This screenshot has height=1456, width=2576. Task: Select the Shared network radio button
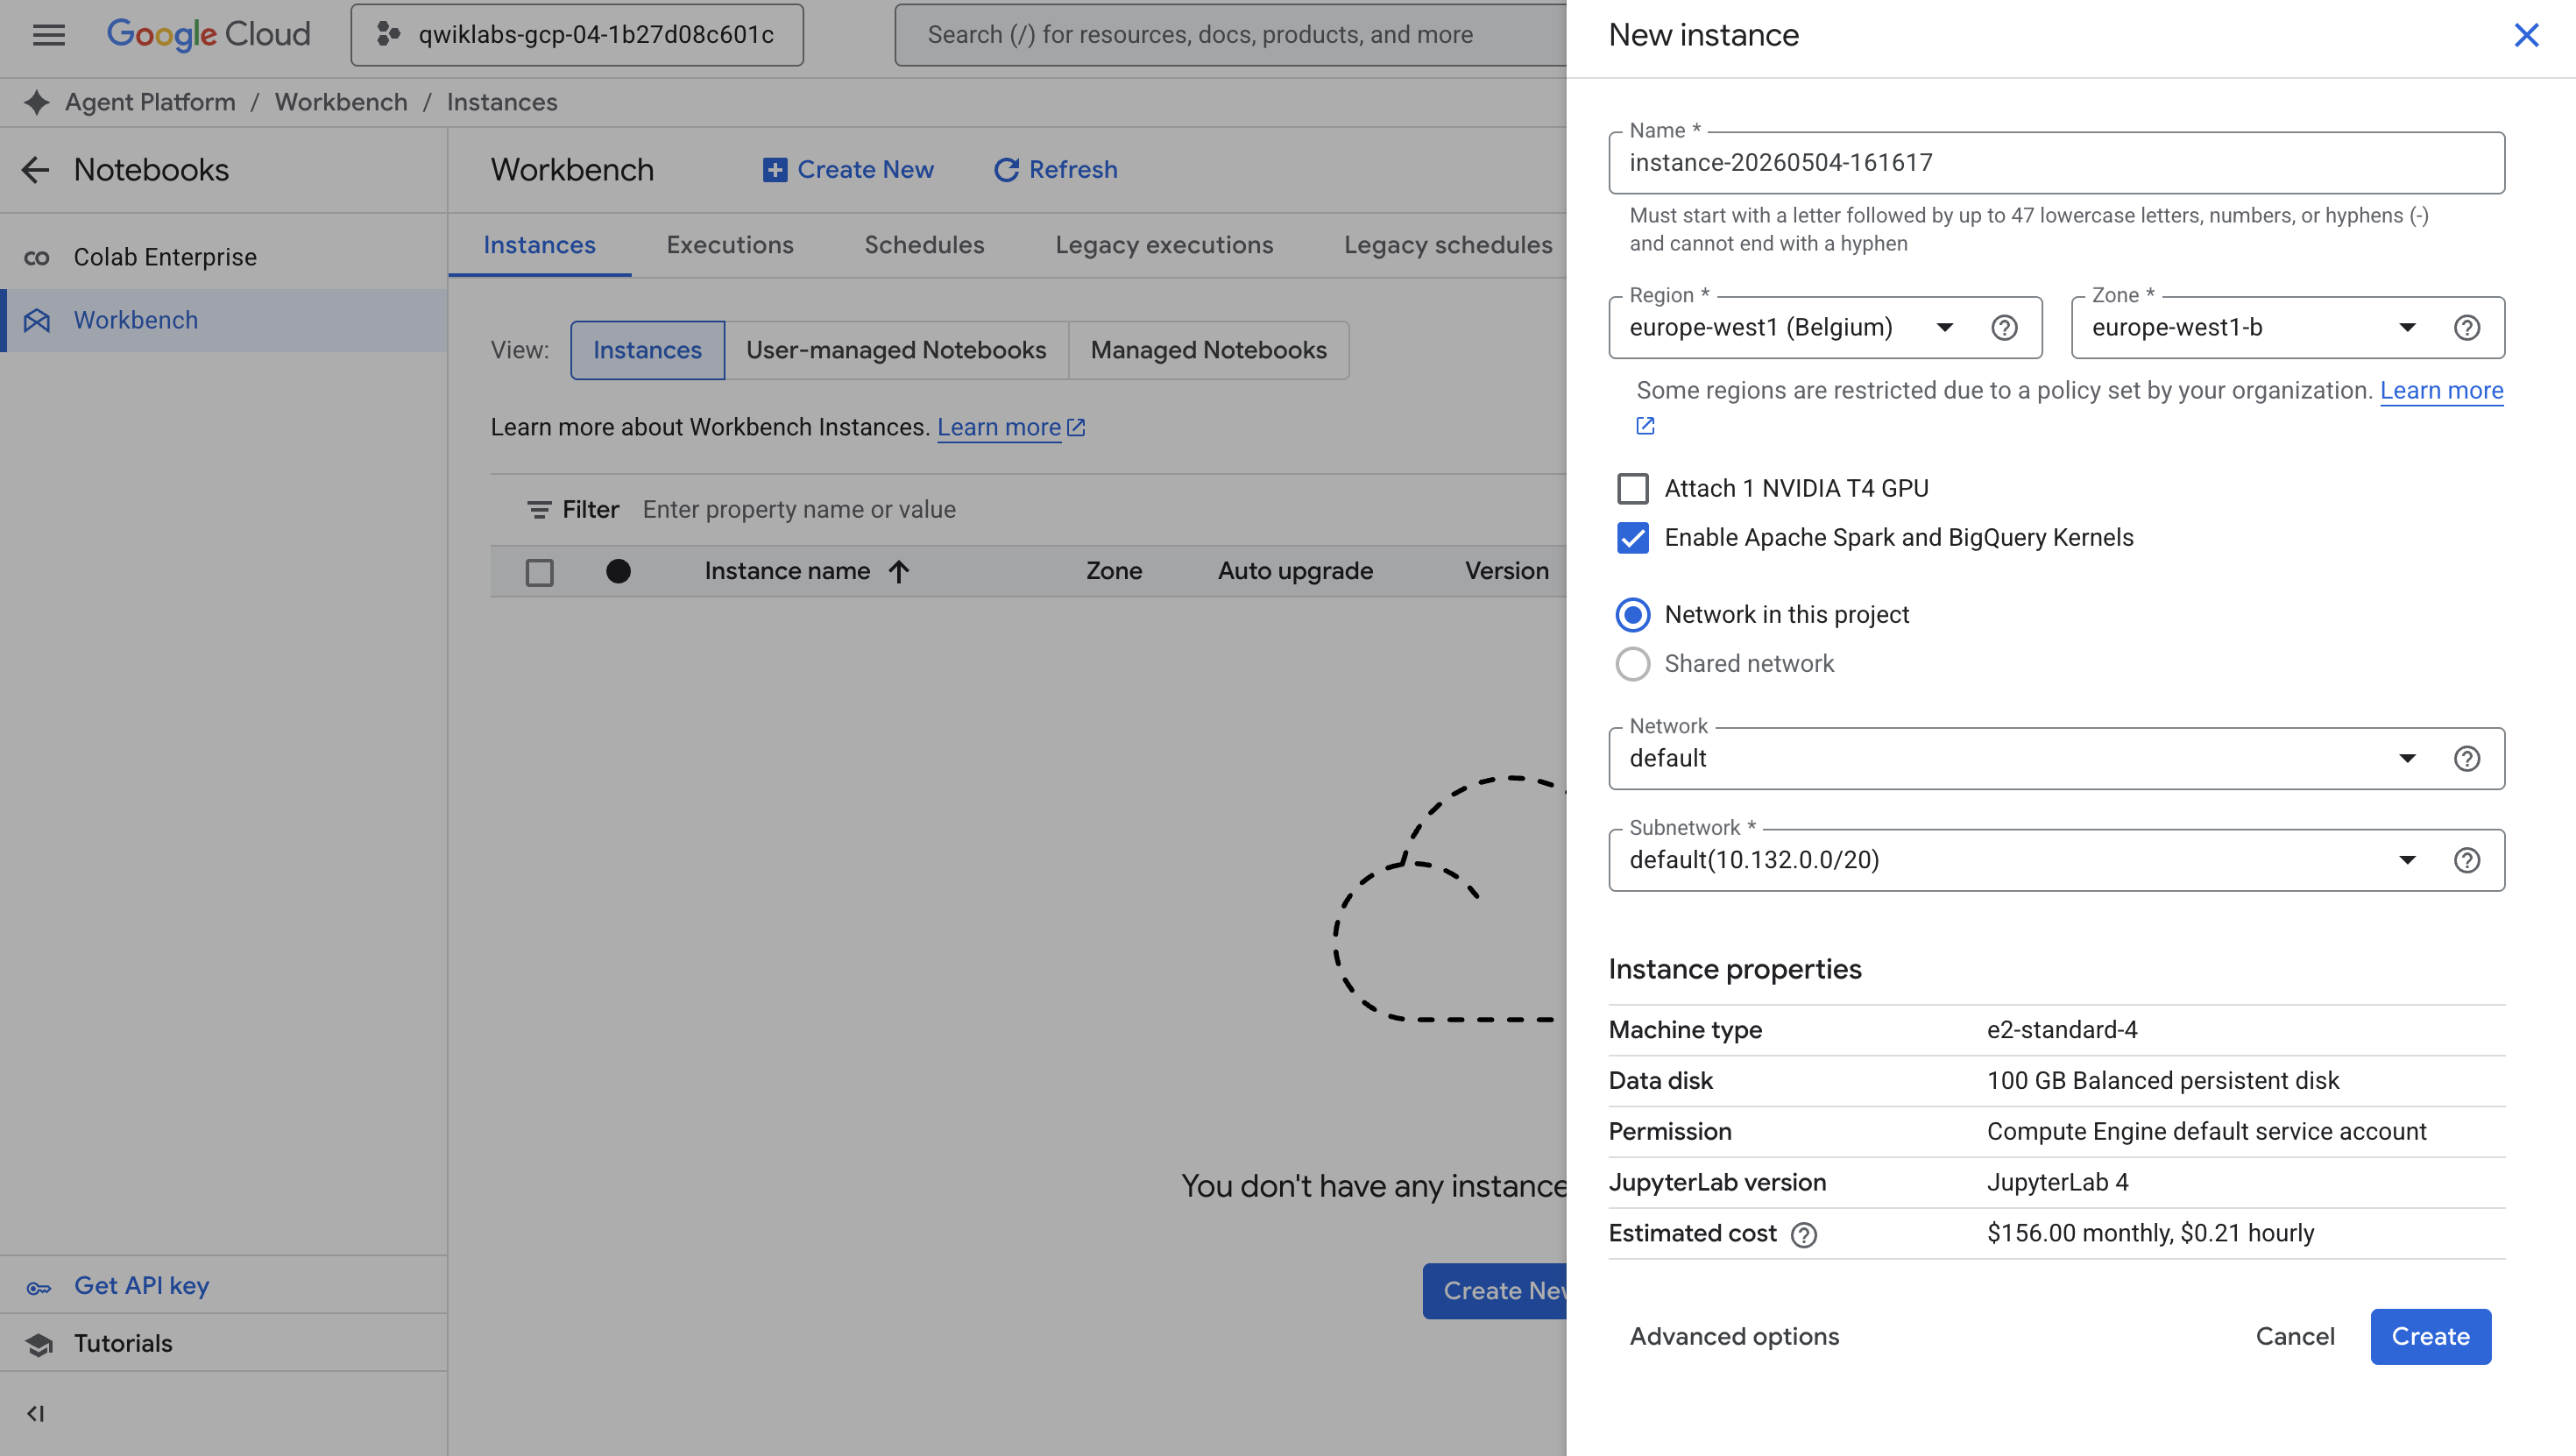coord(1633,664)
